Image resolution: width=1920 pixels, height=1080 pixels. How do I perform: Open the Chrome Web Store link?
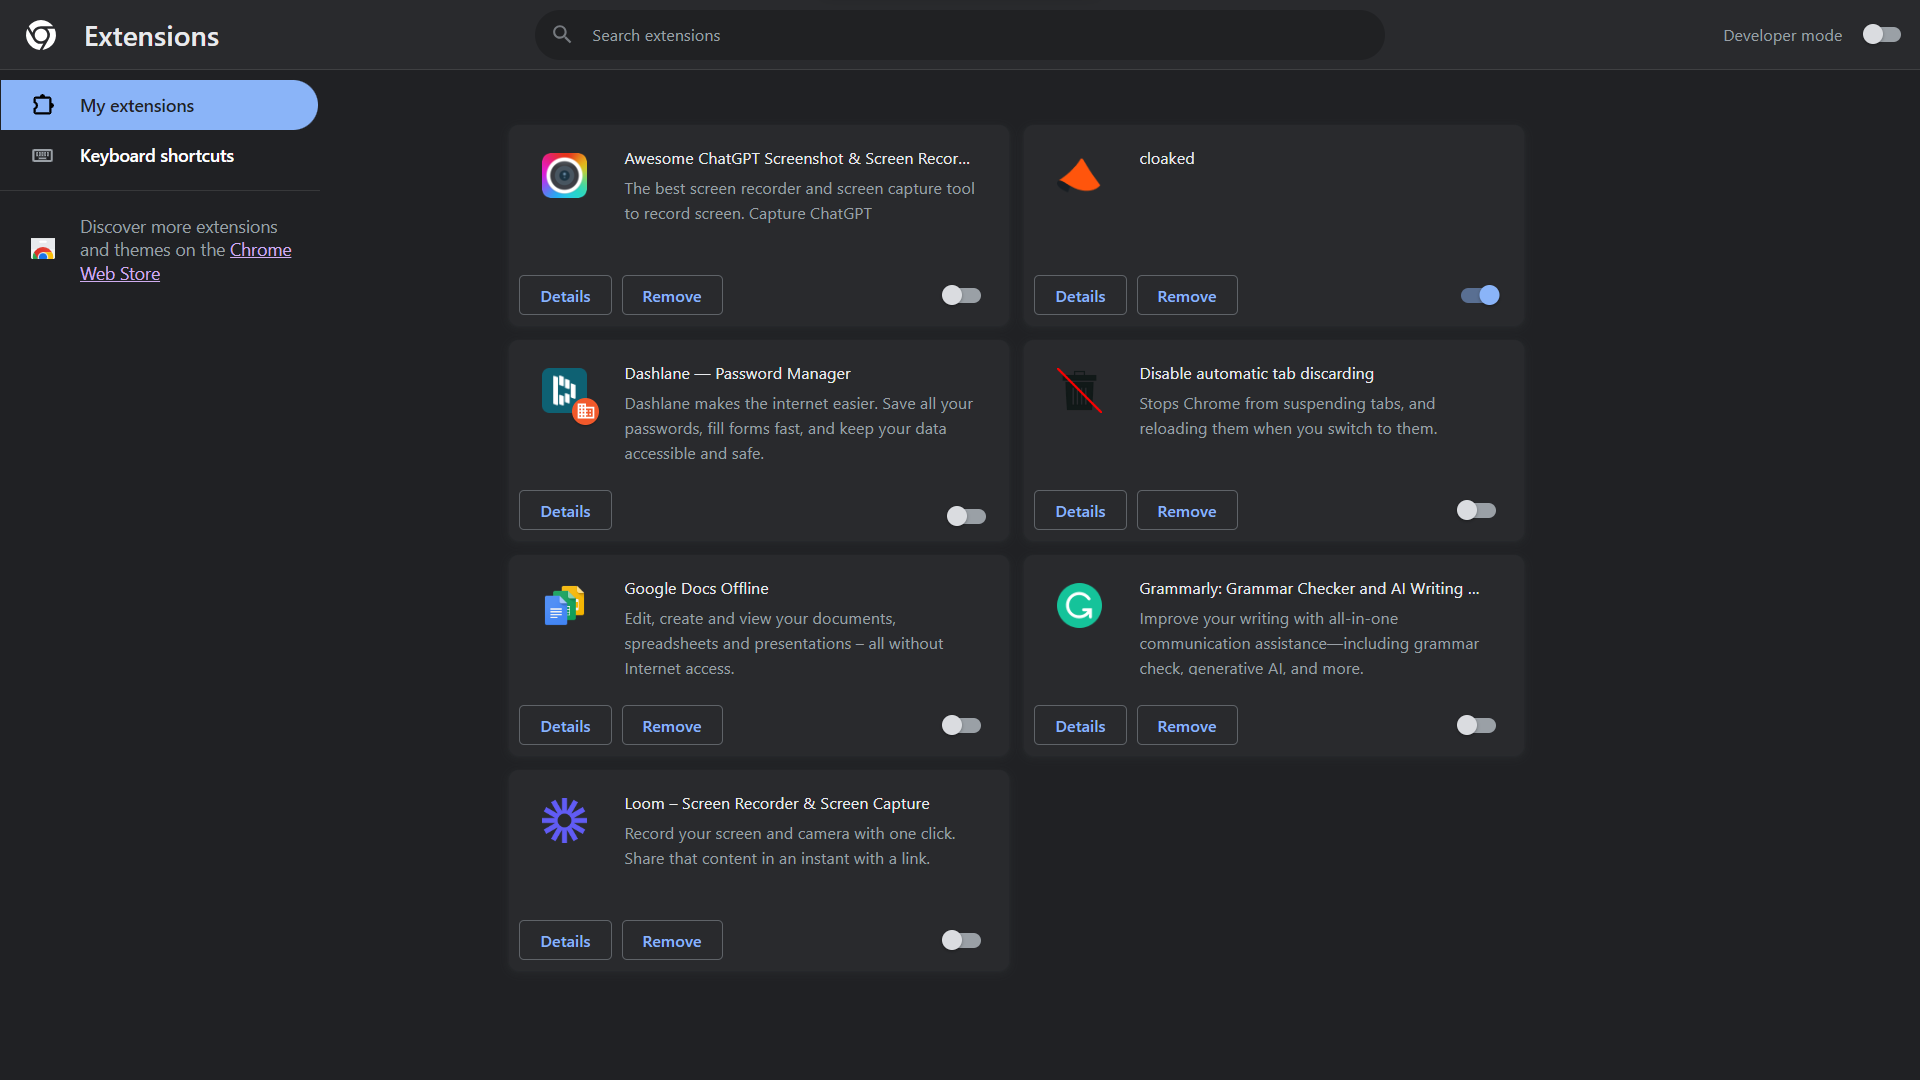click(186, 261)
